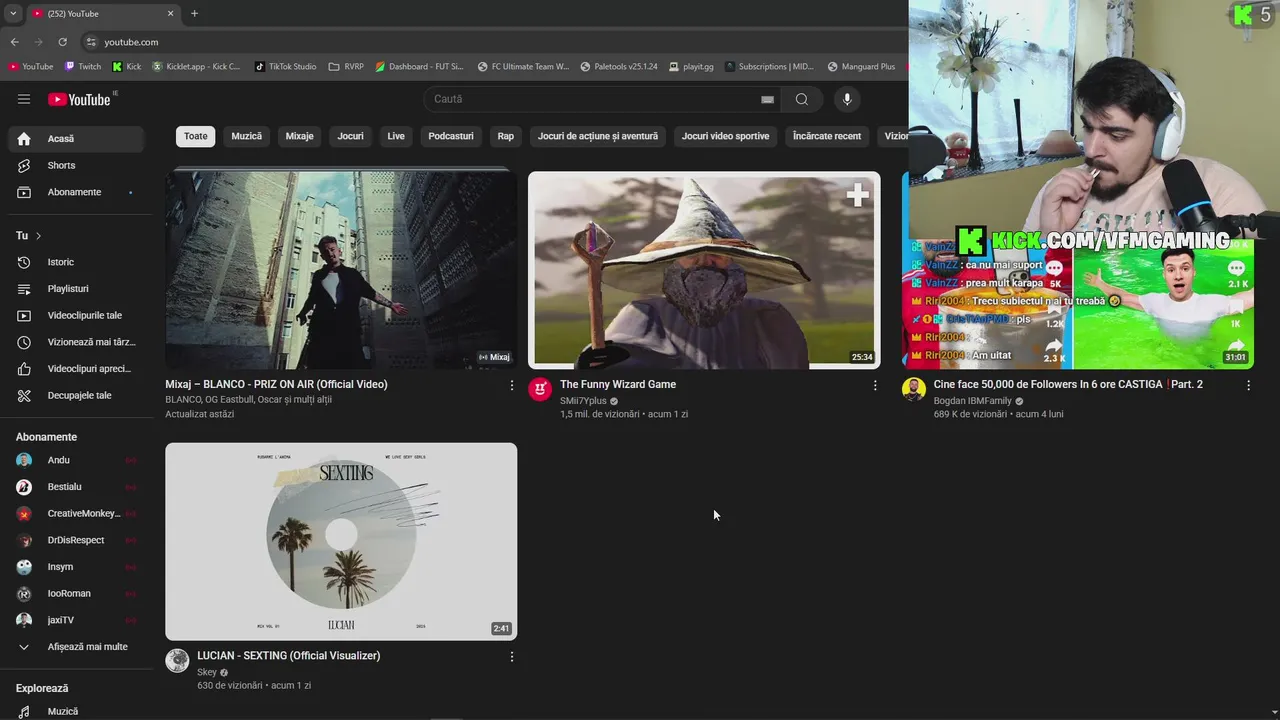Open the hamburger guide menu
The height and width of the screenshot is (720, 1280).
tap(24, 99)
